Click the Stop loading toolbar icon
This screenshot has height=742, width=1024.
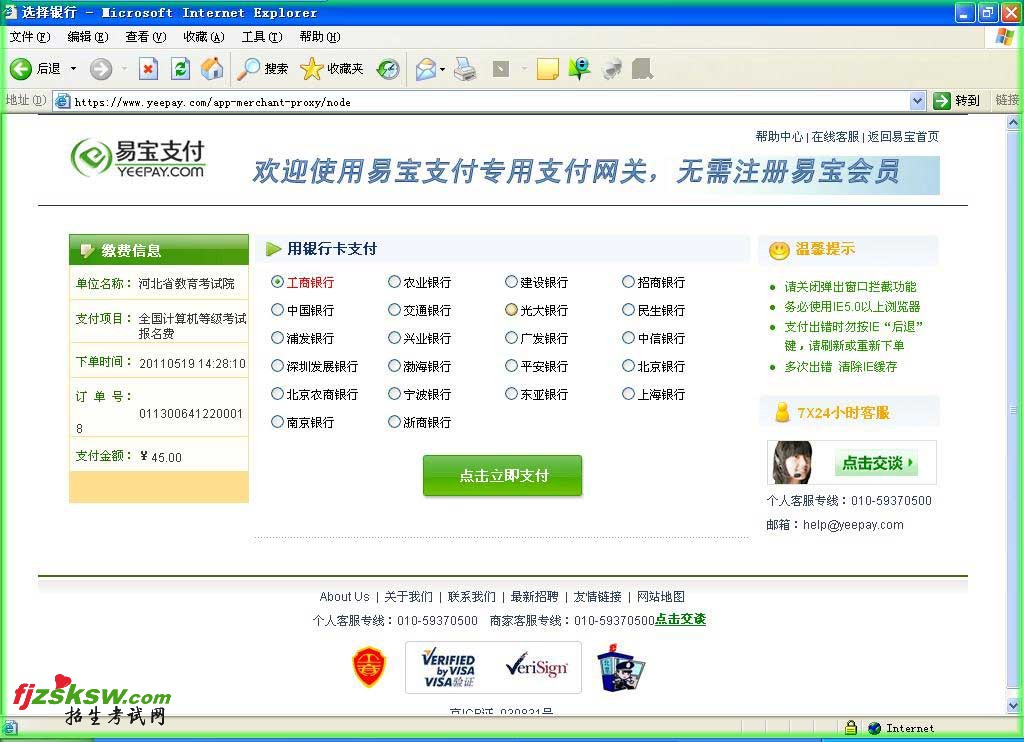tap(148, 69)
